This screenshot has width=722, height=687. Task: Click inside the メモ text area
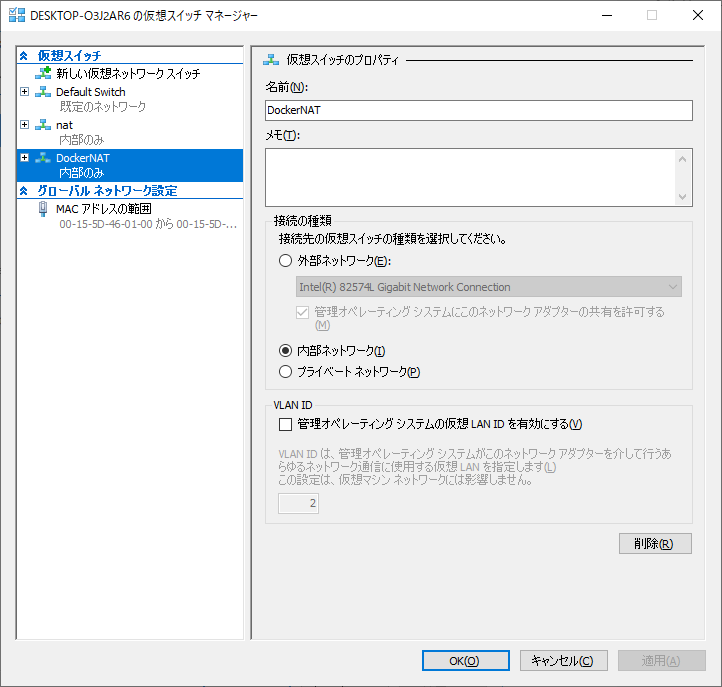pos(470,178)
